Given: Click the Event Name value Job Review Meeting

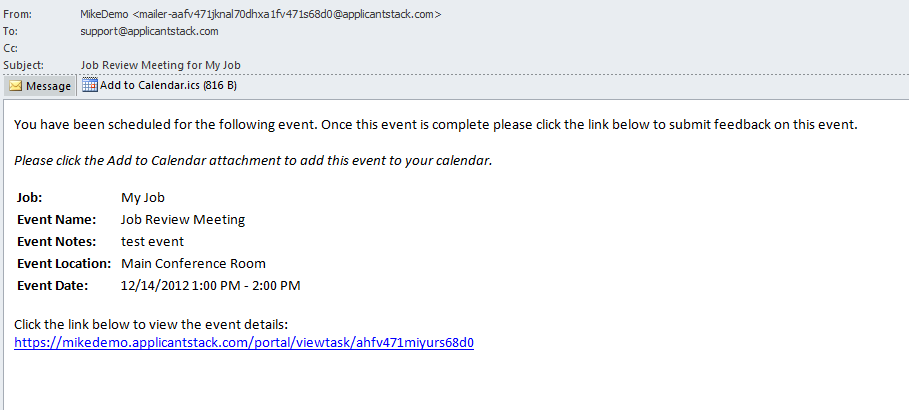Looking at the screenshot, I should point(183,219).
